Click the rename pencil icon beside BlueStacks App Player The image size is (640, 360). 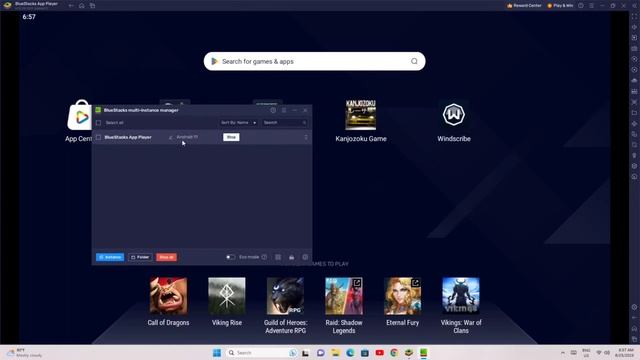coord(171,137)
